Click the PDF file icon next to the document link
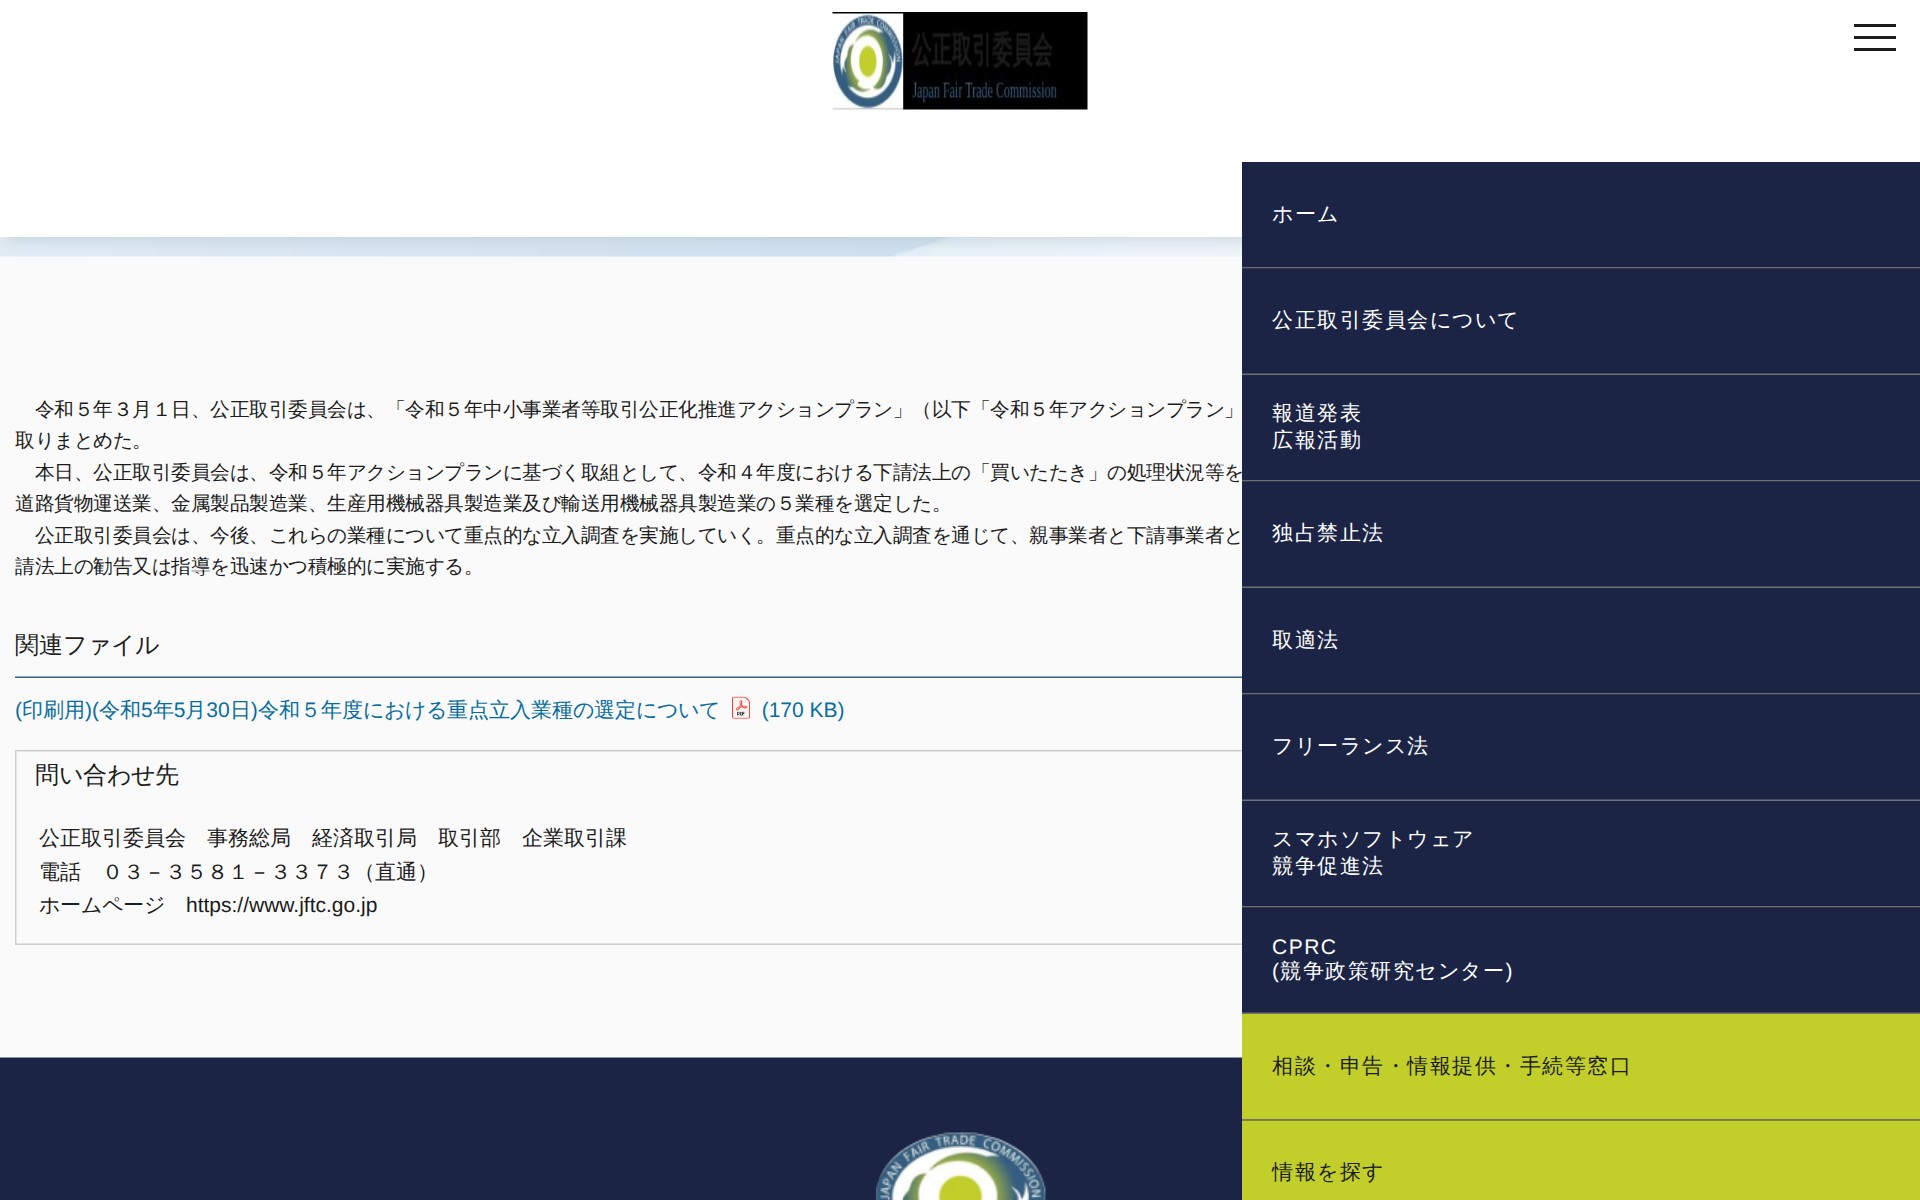The image size is (1920, 1200). tap(740, 709)
